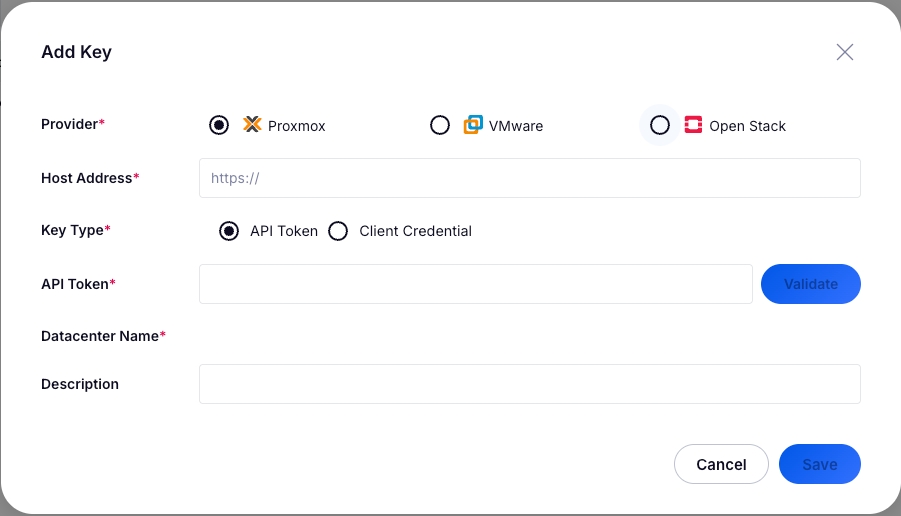Screen dimensions: 901x516
Task: Click the Proxmox logo icon
Action: click(x=252, y=125)
